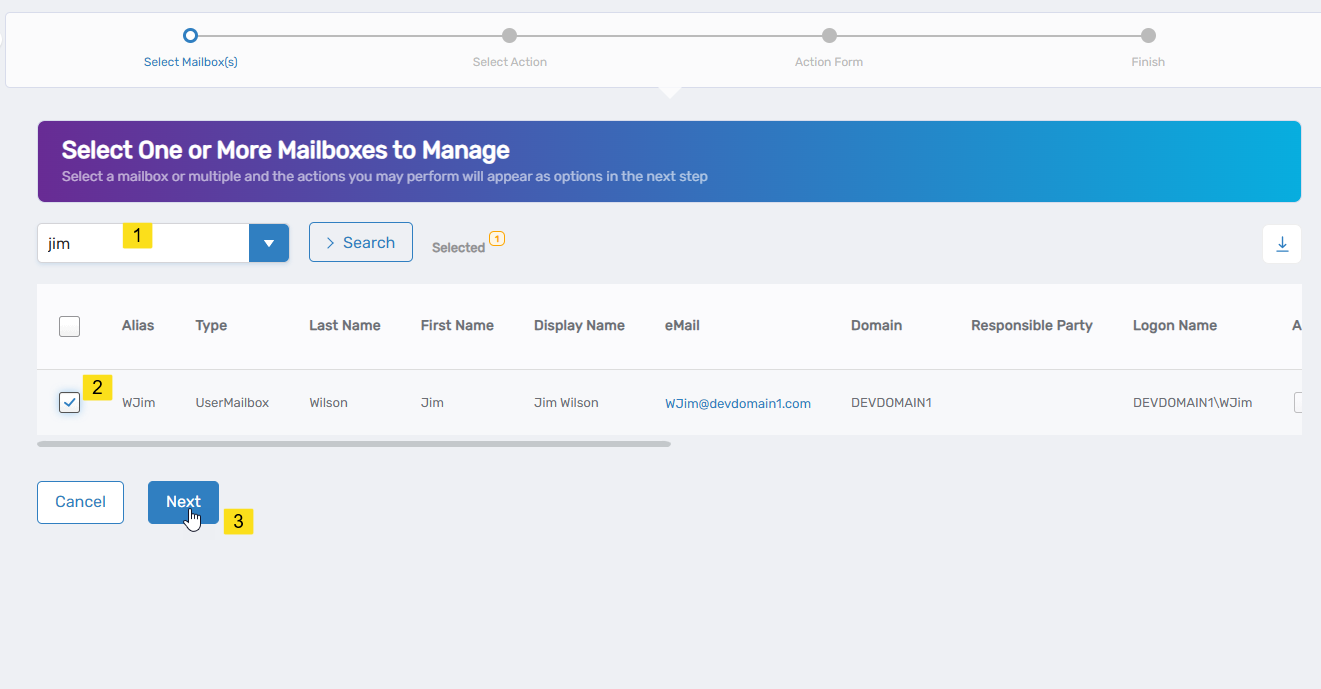
Task: Click the Selected count badge
Action: [497, 239]
